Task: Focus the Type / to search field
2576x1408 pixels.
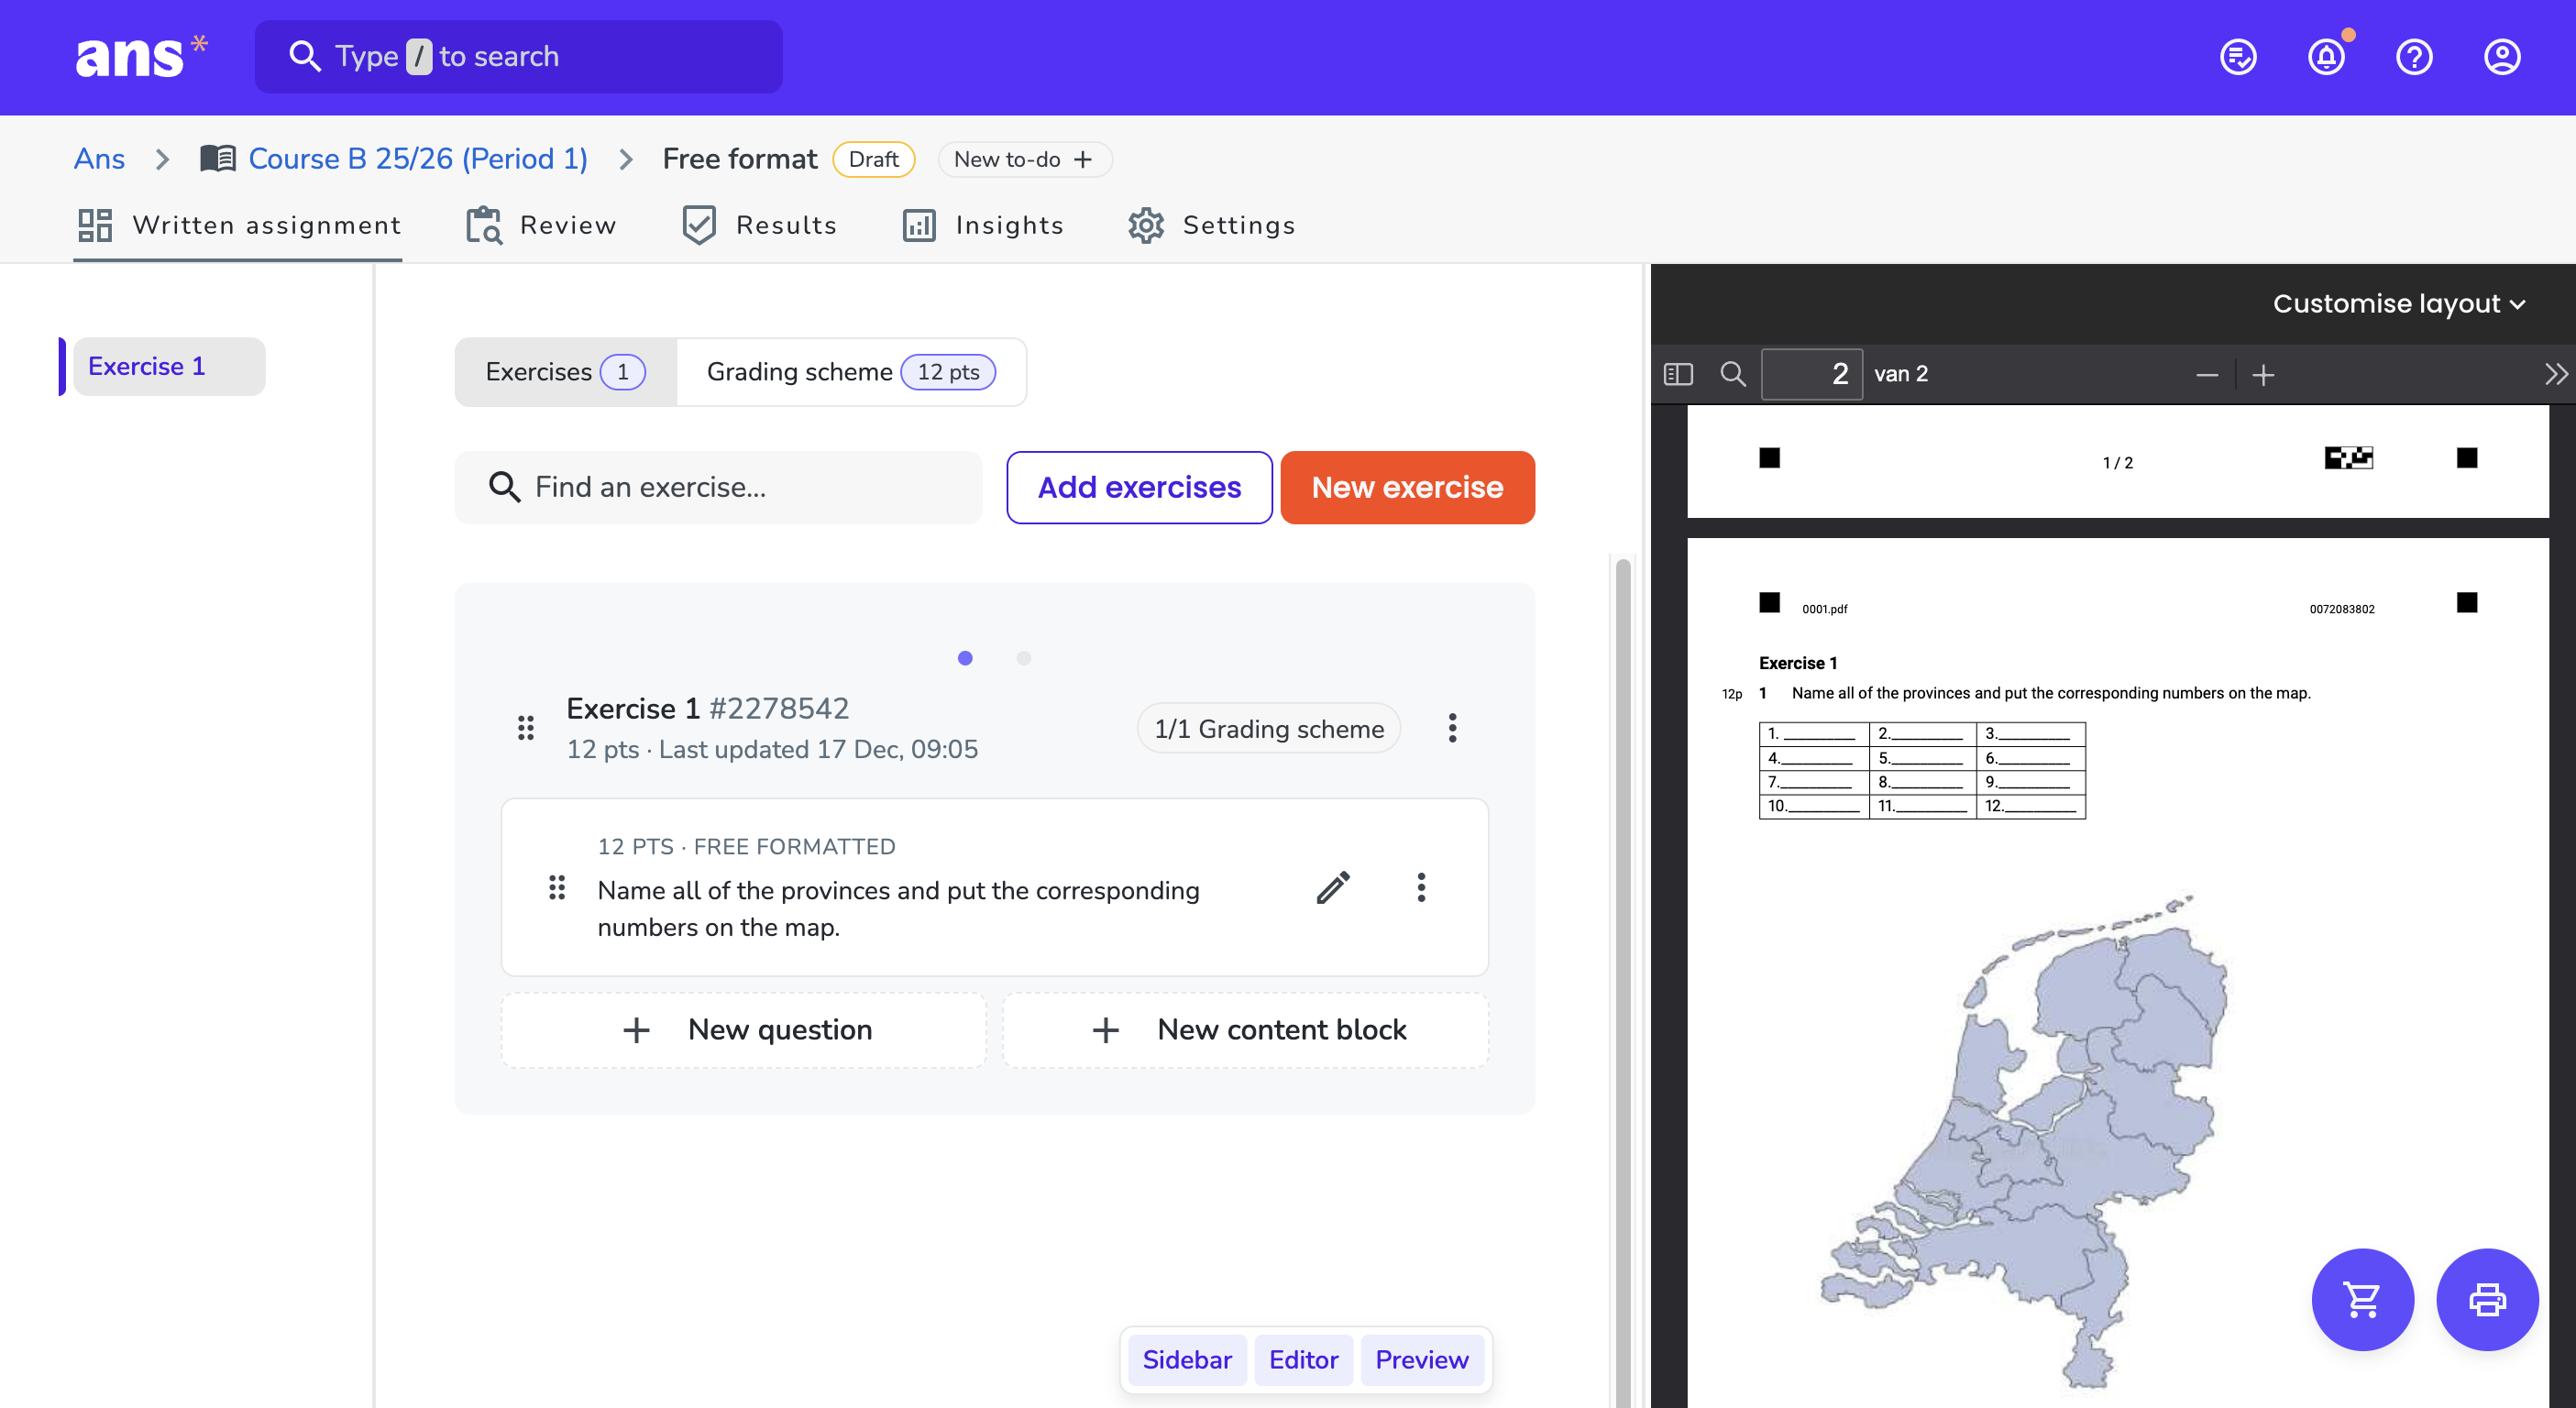Action: [518, 56]
